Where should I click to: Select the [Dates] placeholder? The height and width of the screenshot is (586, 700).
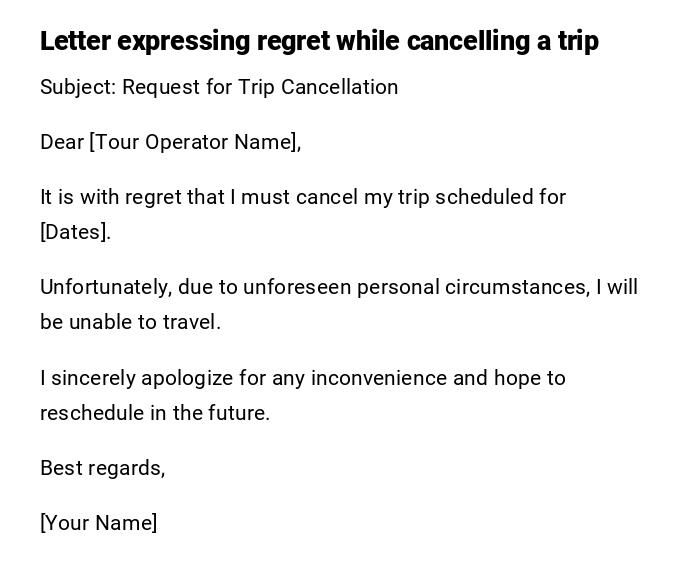tap(75, 232)
